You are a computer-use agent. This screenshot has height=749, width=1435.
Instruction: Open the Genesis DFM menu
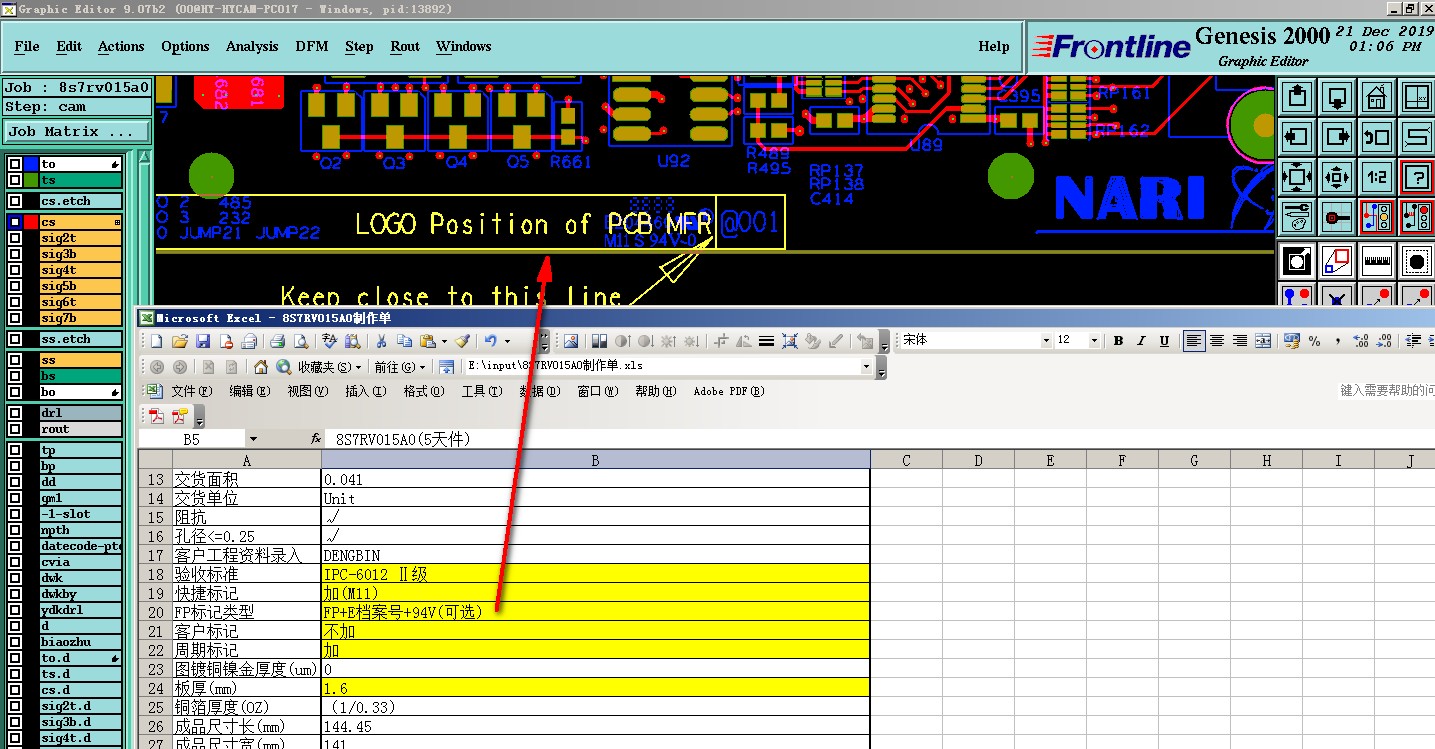tap(312, 46)
